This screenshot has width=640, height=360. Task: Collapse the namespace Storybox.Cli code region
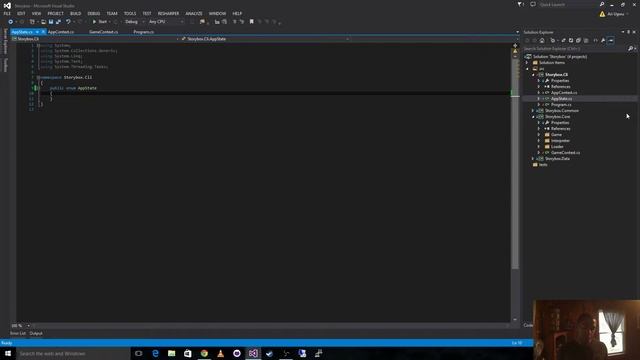click(x=38, y=77)
